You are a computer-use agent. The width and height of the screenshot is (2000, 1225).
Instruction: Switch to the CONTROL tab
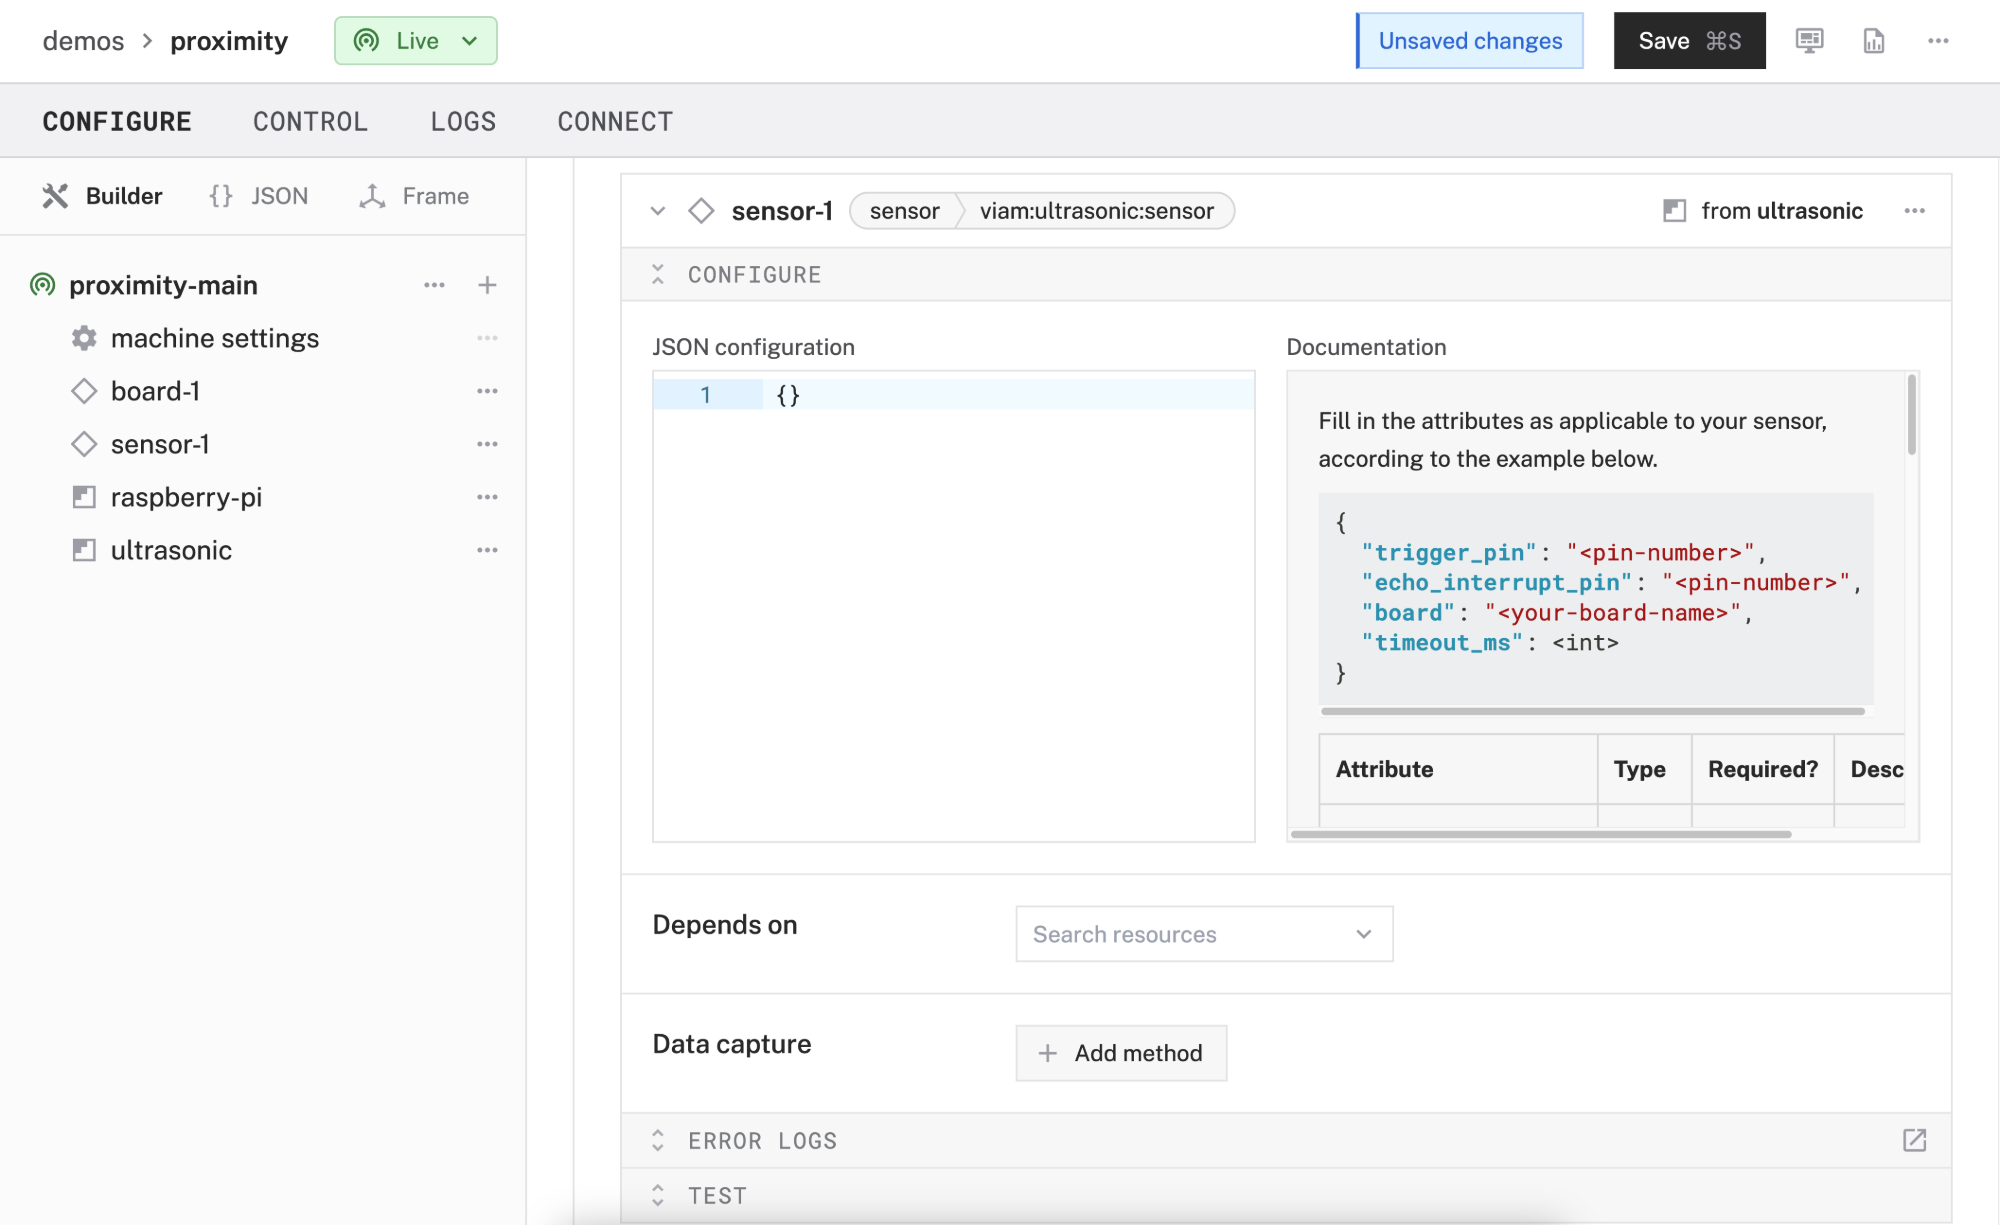pos(310,122)
